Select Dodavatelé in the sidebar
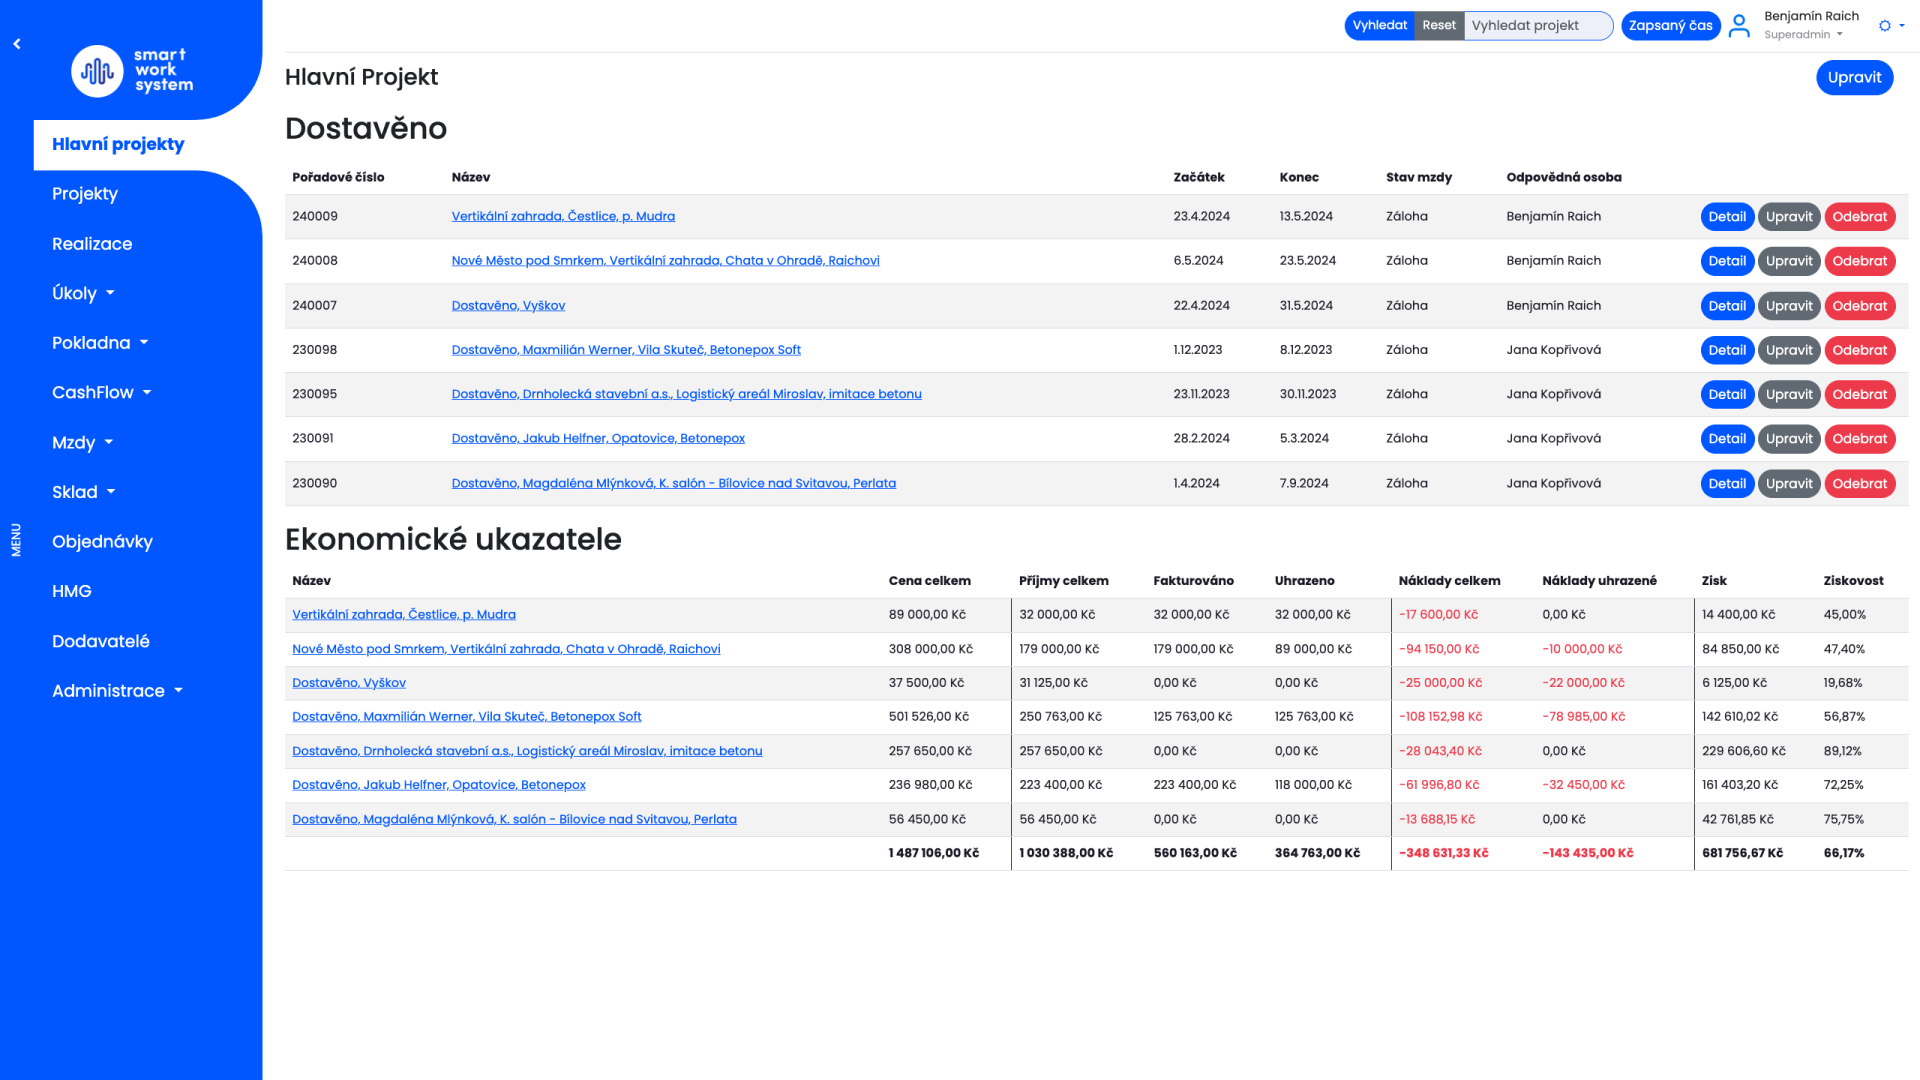The image size is (1920, 1080). point(101,641)
